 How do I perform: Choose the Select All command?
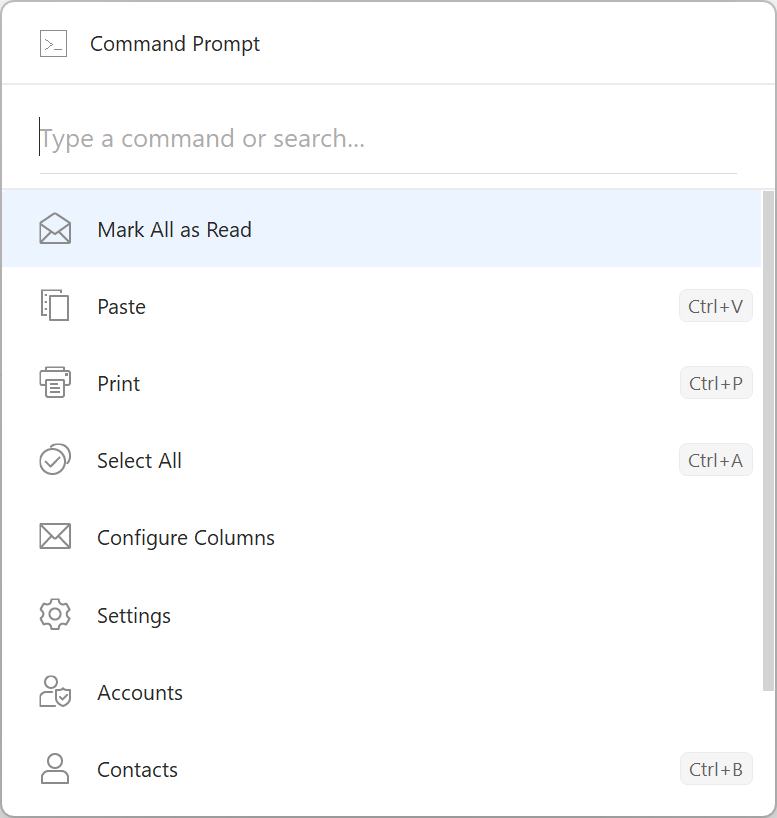pyautogui.click(x=381, y=461)
